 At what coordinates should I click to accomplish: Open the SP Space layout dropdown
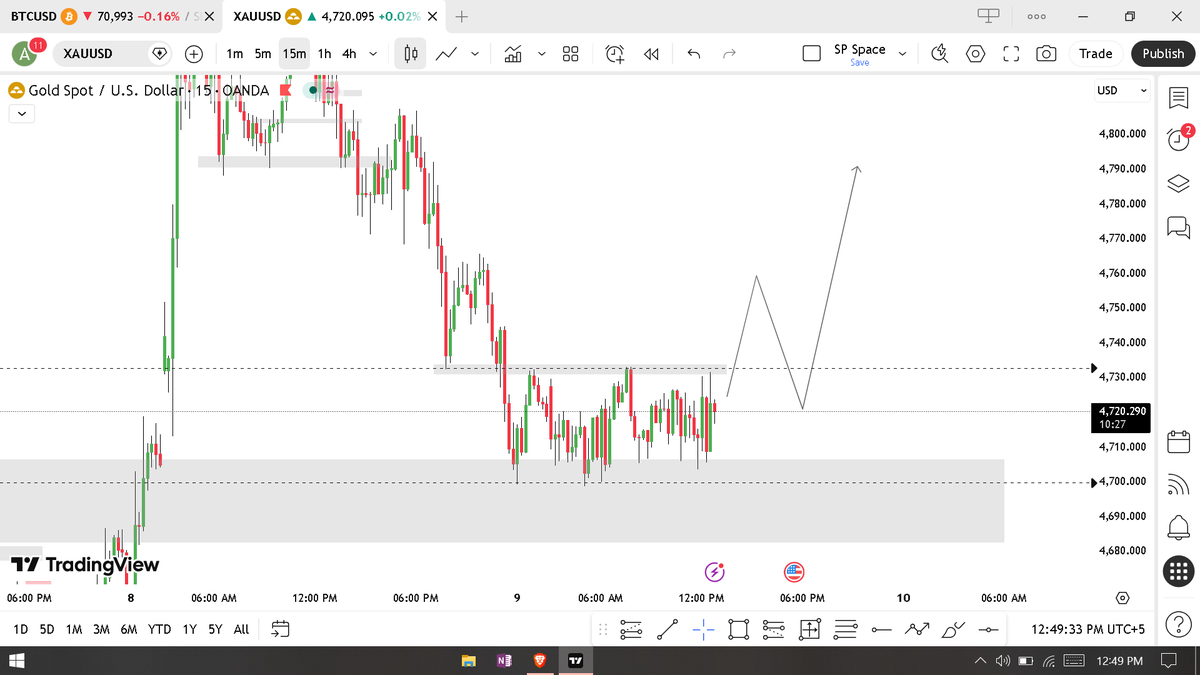click(902, 54)
